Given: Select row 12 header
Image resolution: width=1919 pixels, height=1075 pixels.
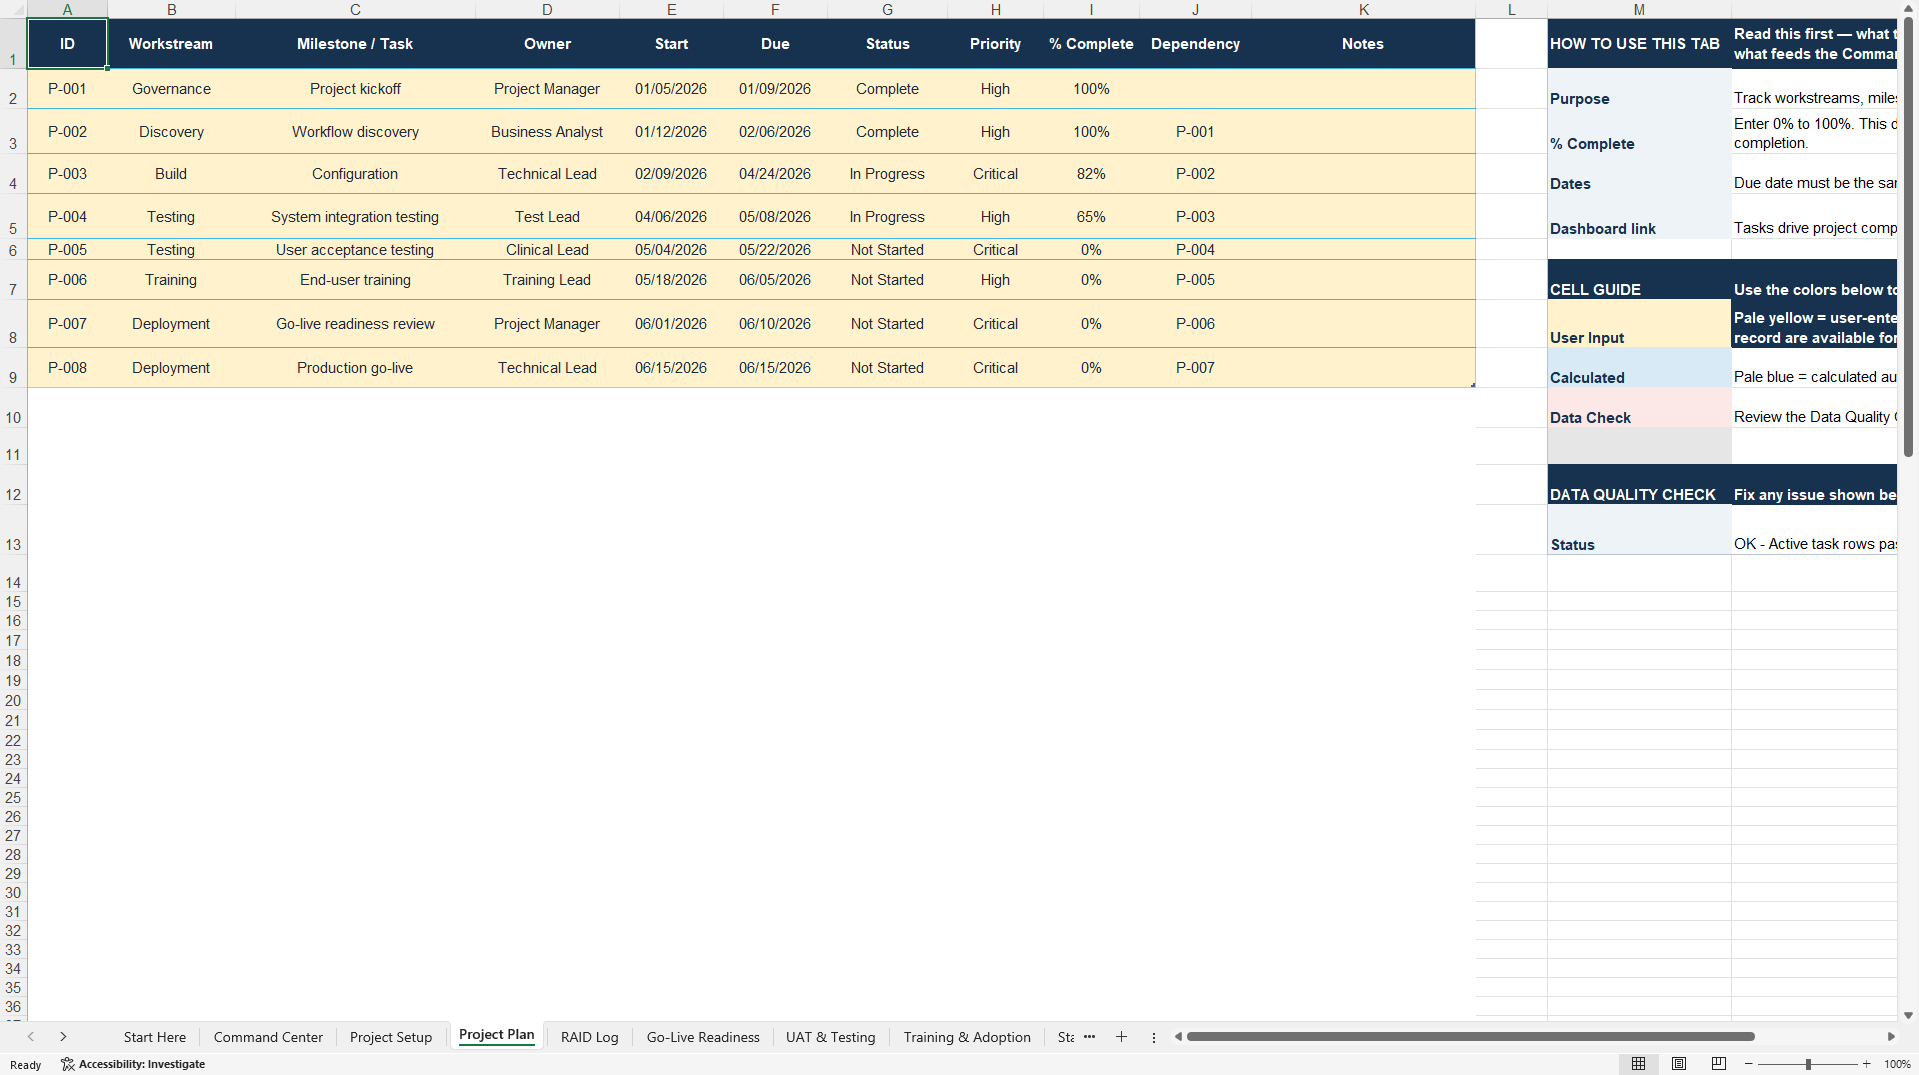Looking at the screenshot, I should (x=13, y=485).
